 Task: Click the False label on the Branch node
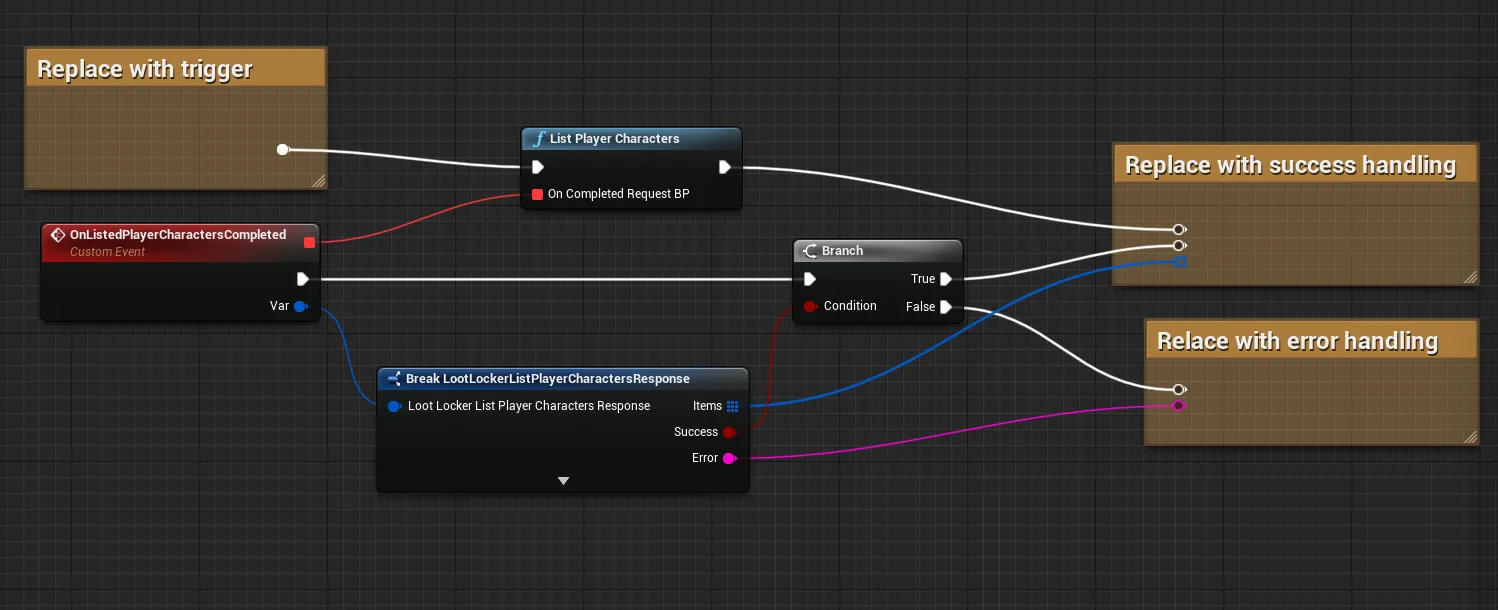(x=920, y=307)
